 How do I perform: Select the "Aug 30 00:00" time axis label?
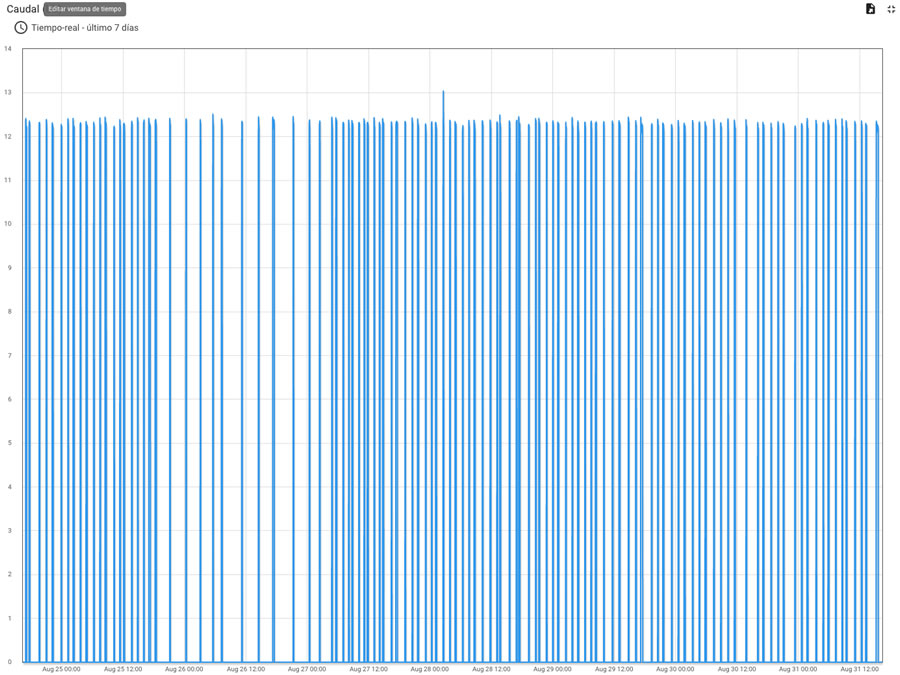click(x=675, y=669)
